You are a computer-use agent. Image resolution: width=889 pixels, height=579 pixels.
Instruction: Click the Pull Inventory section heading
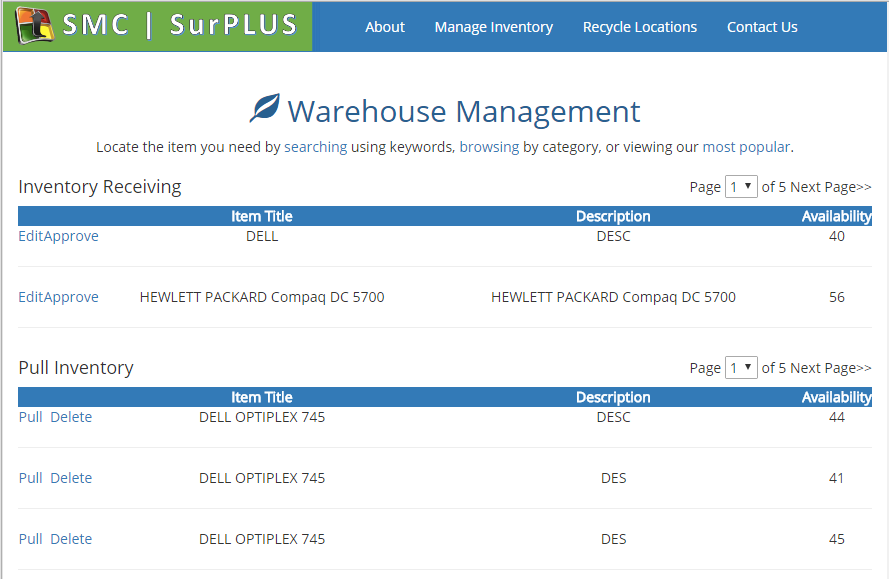(76, 367)
